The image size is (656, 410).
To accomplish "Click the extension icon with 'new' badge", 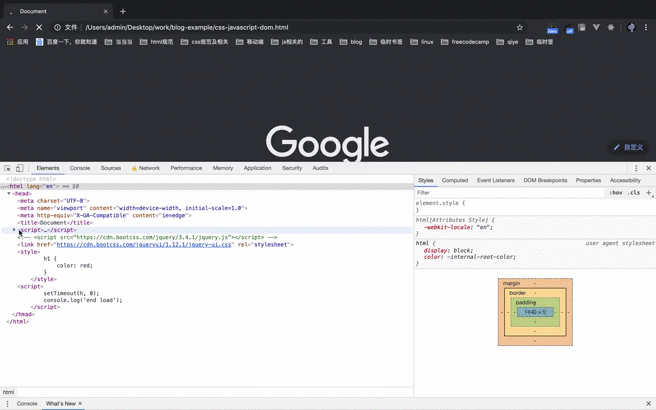I will tap(552, 28).
